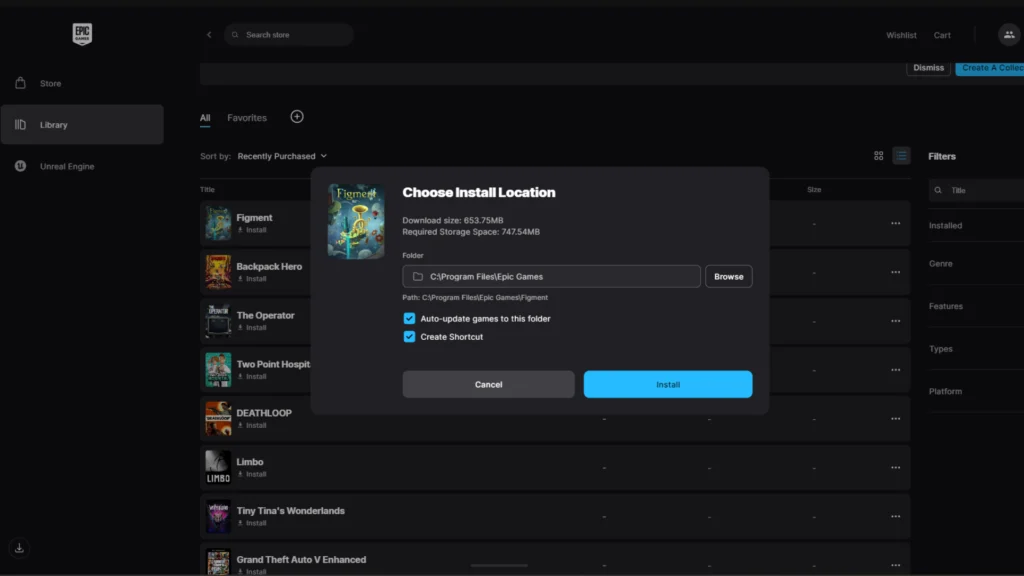Open Unreal Engine in the sidebar
Viewport: 1024px width, 576px height.
[67, 166]
